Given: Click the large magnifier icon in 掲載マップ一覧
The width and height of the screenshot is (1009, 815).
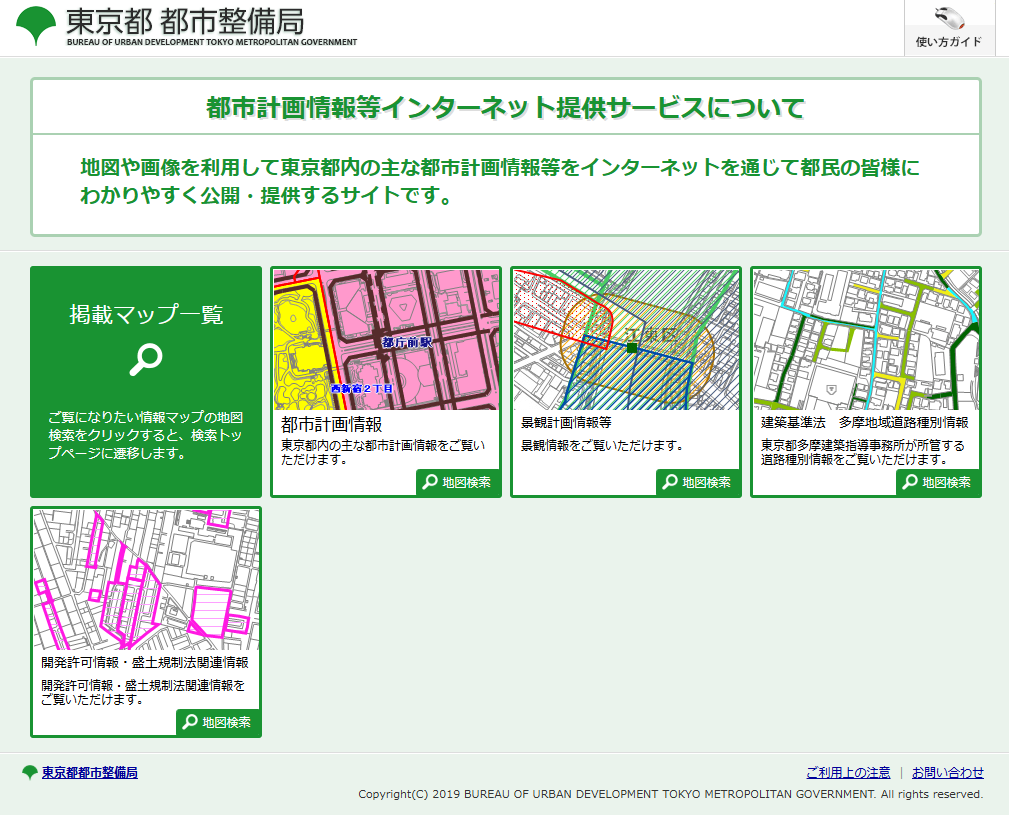Looking at the screenshot, I should point(146,360).
